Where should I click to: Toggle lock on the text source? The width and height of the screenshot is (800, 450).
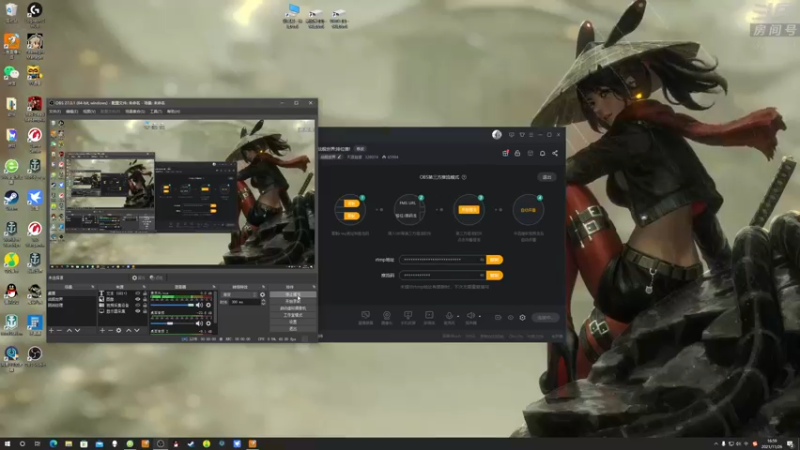tap(145, 293)
